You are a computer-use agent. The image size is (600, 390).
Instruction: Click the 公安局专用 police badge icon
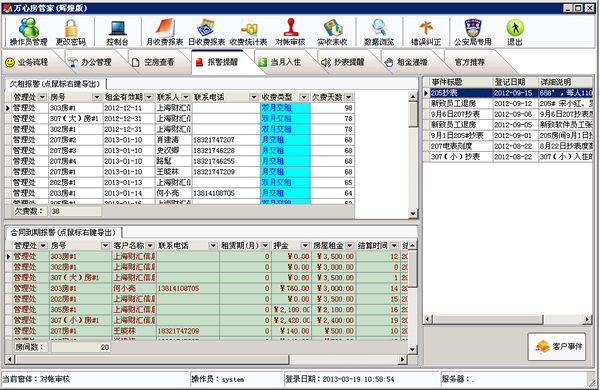473,32
